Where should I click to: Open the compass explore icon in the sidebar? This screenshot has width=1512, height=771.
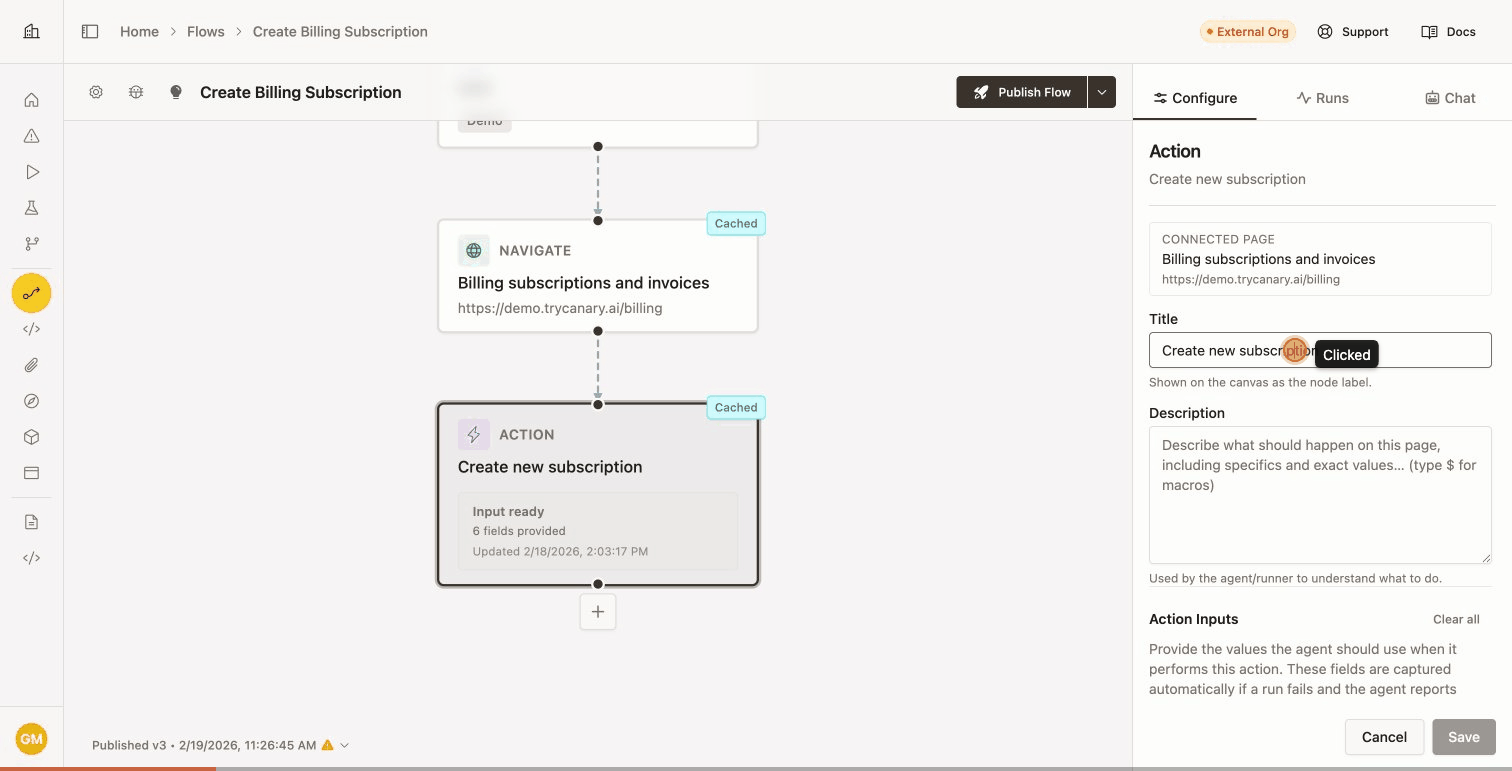pos(31,400)
